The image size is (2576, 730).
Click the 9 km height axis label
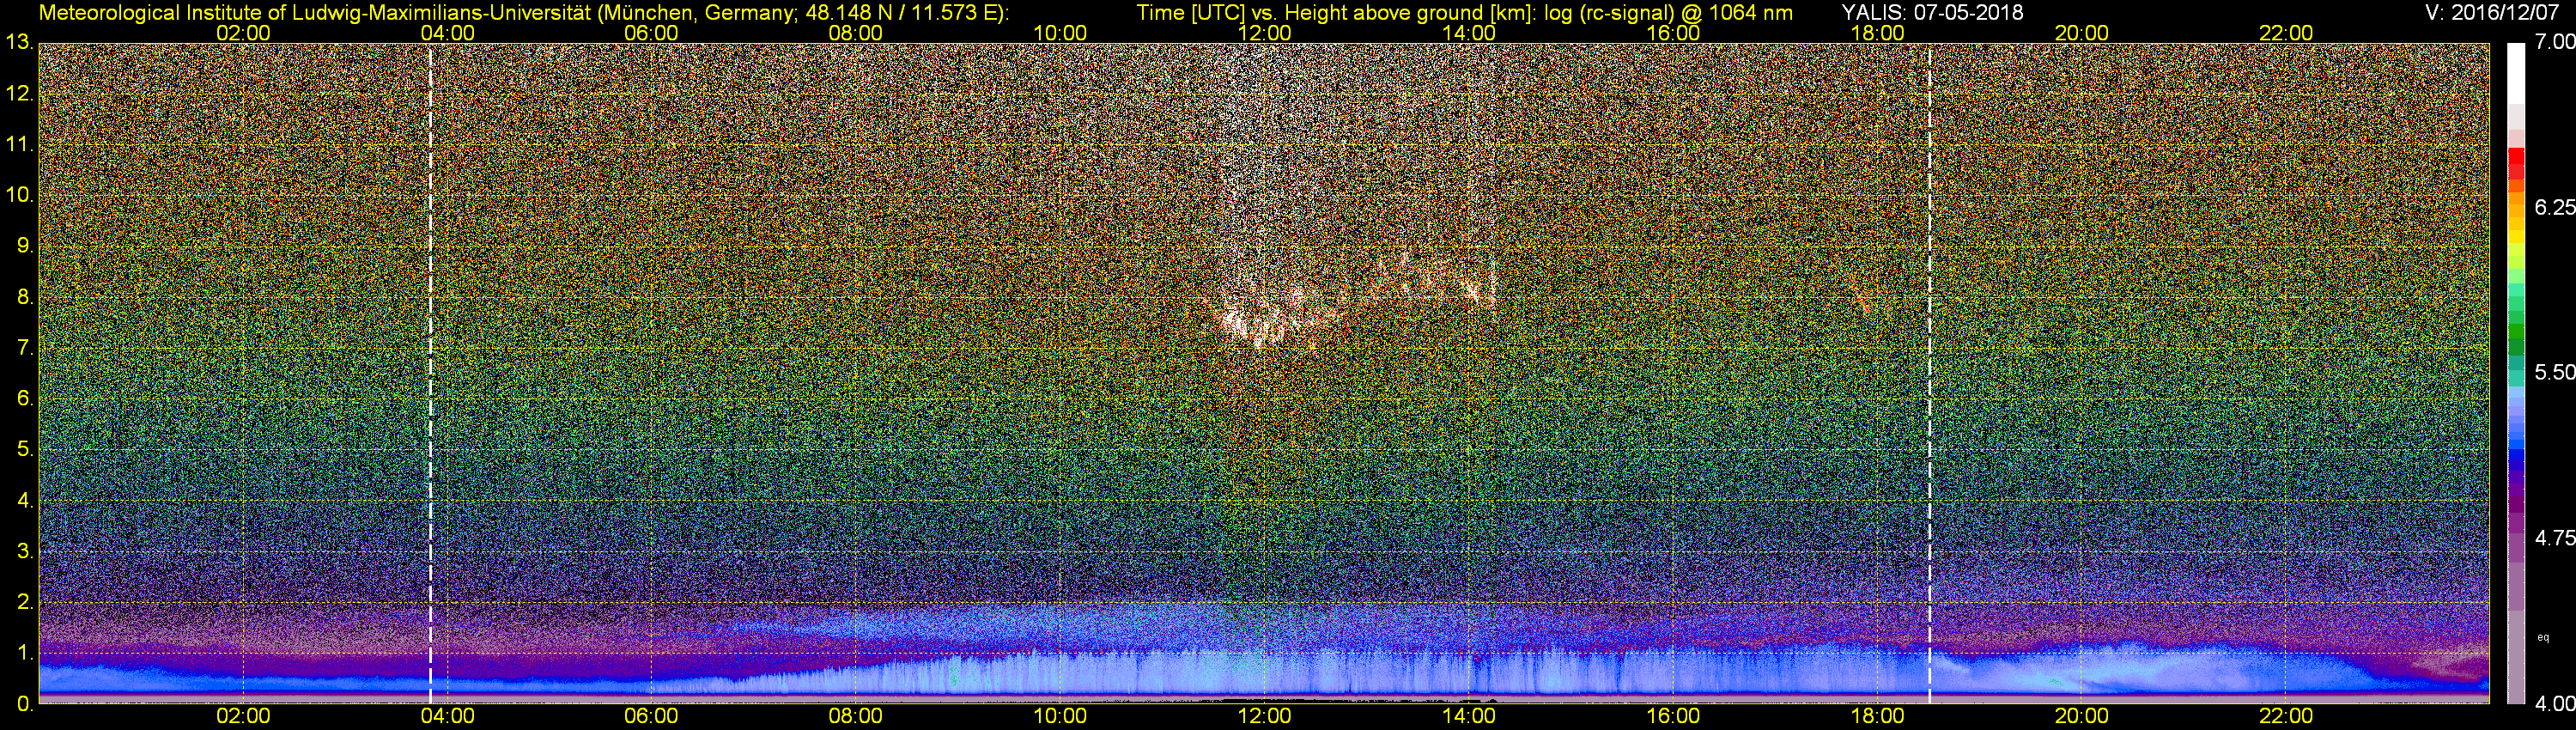click(x=24, y=246)
